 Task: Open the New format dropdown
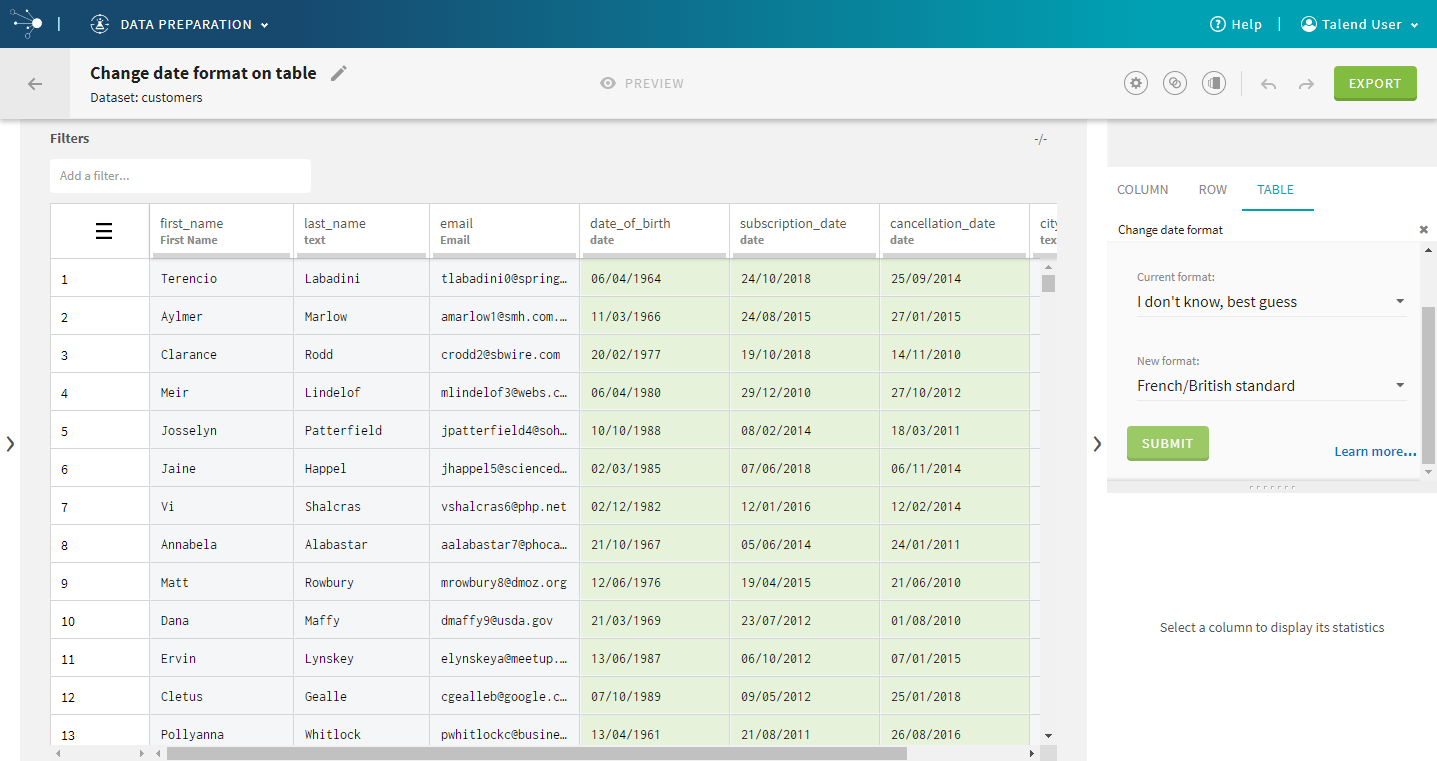(1271, 386)
